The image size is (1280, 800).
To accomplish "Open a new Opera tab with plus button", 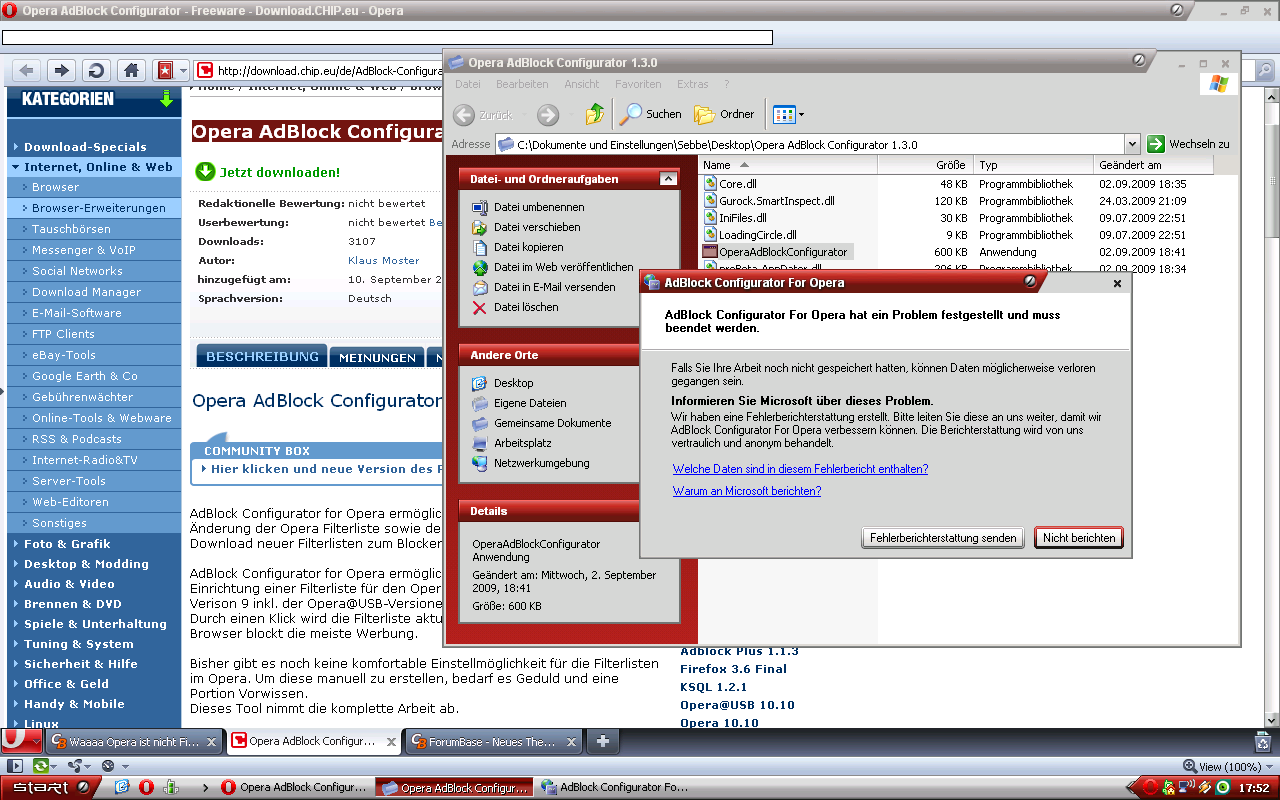I will [x=602, y=742].
